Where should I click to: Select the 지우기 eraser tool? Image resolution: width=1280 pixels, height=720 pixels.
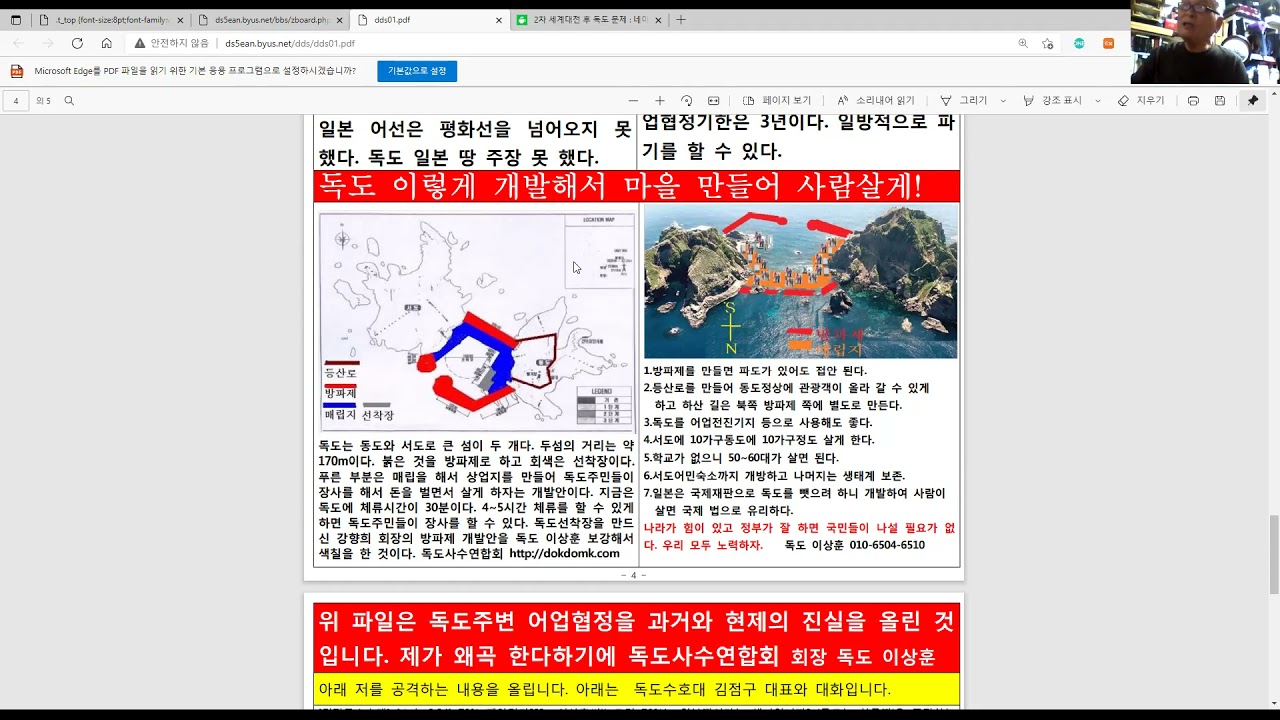pos(1141,101)
